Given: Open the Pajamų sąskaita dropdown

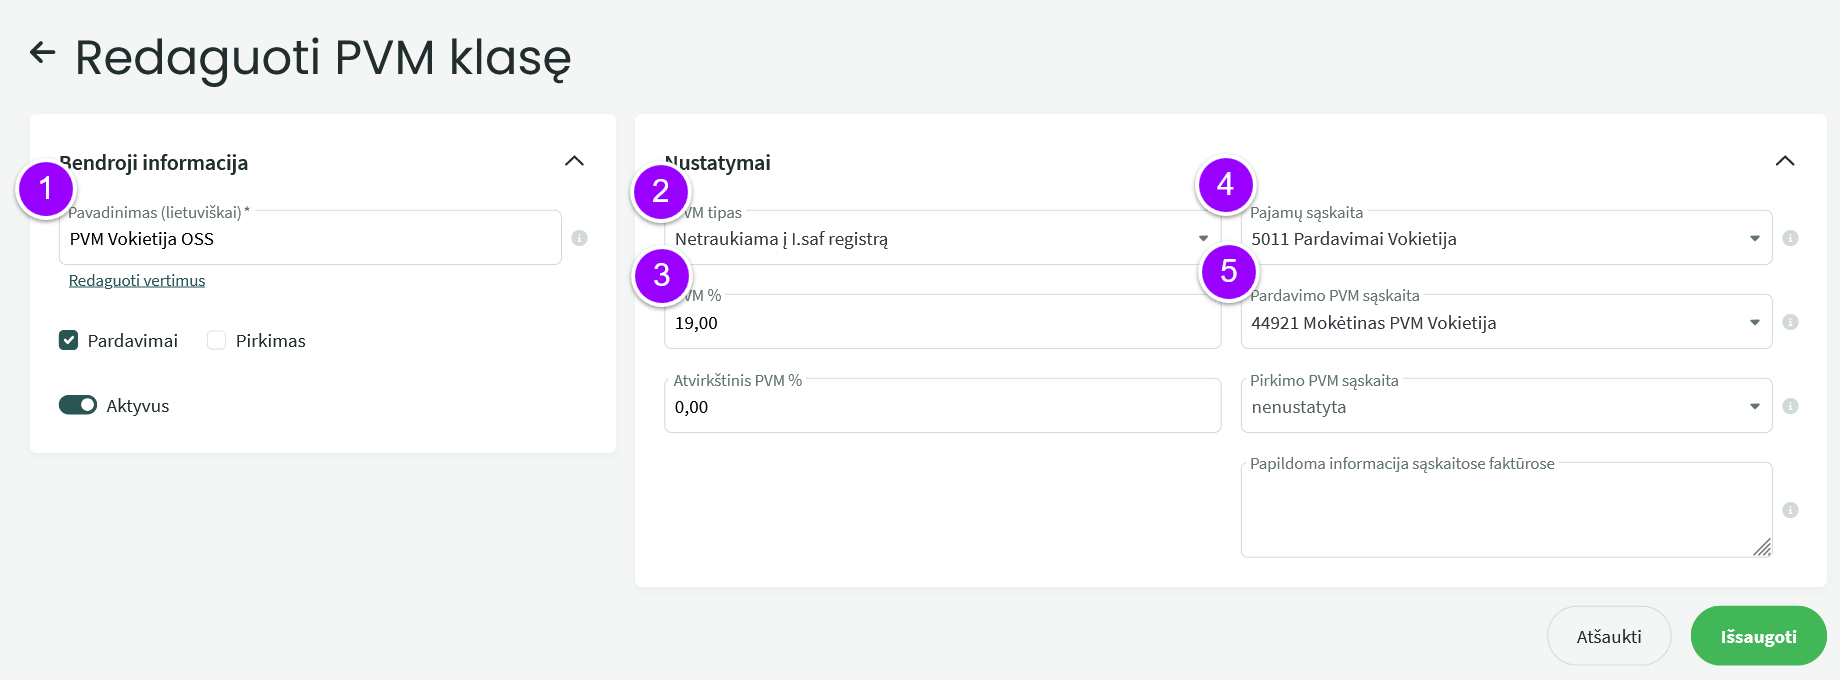Looking at the screenshot, I should coord(1506,238).
